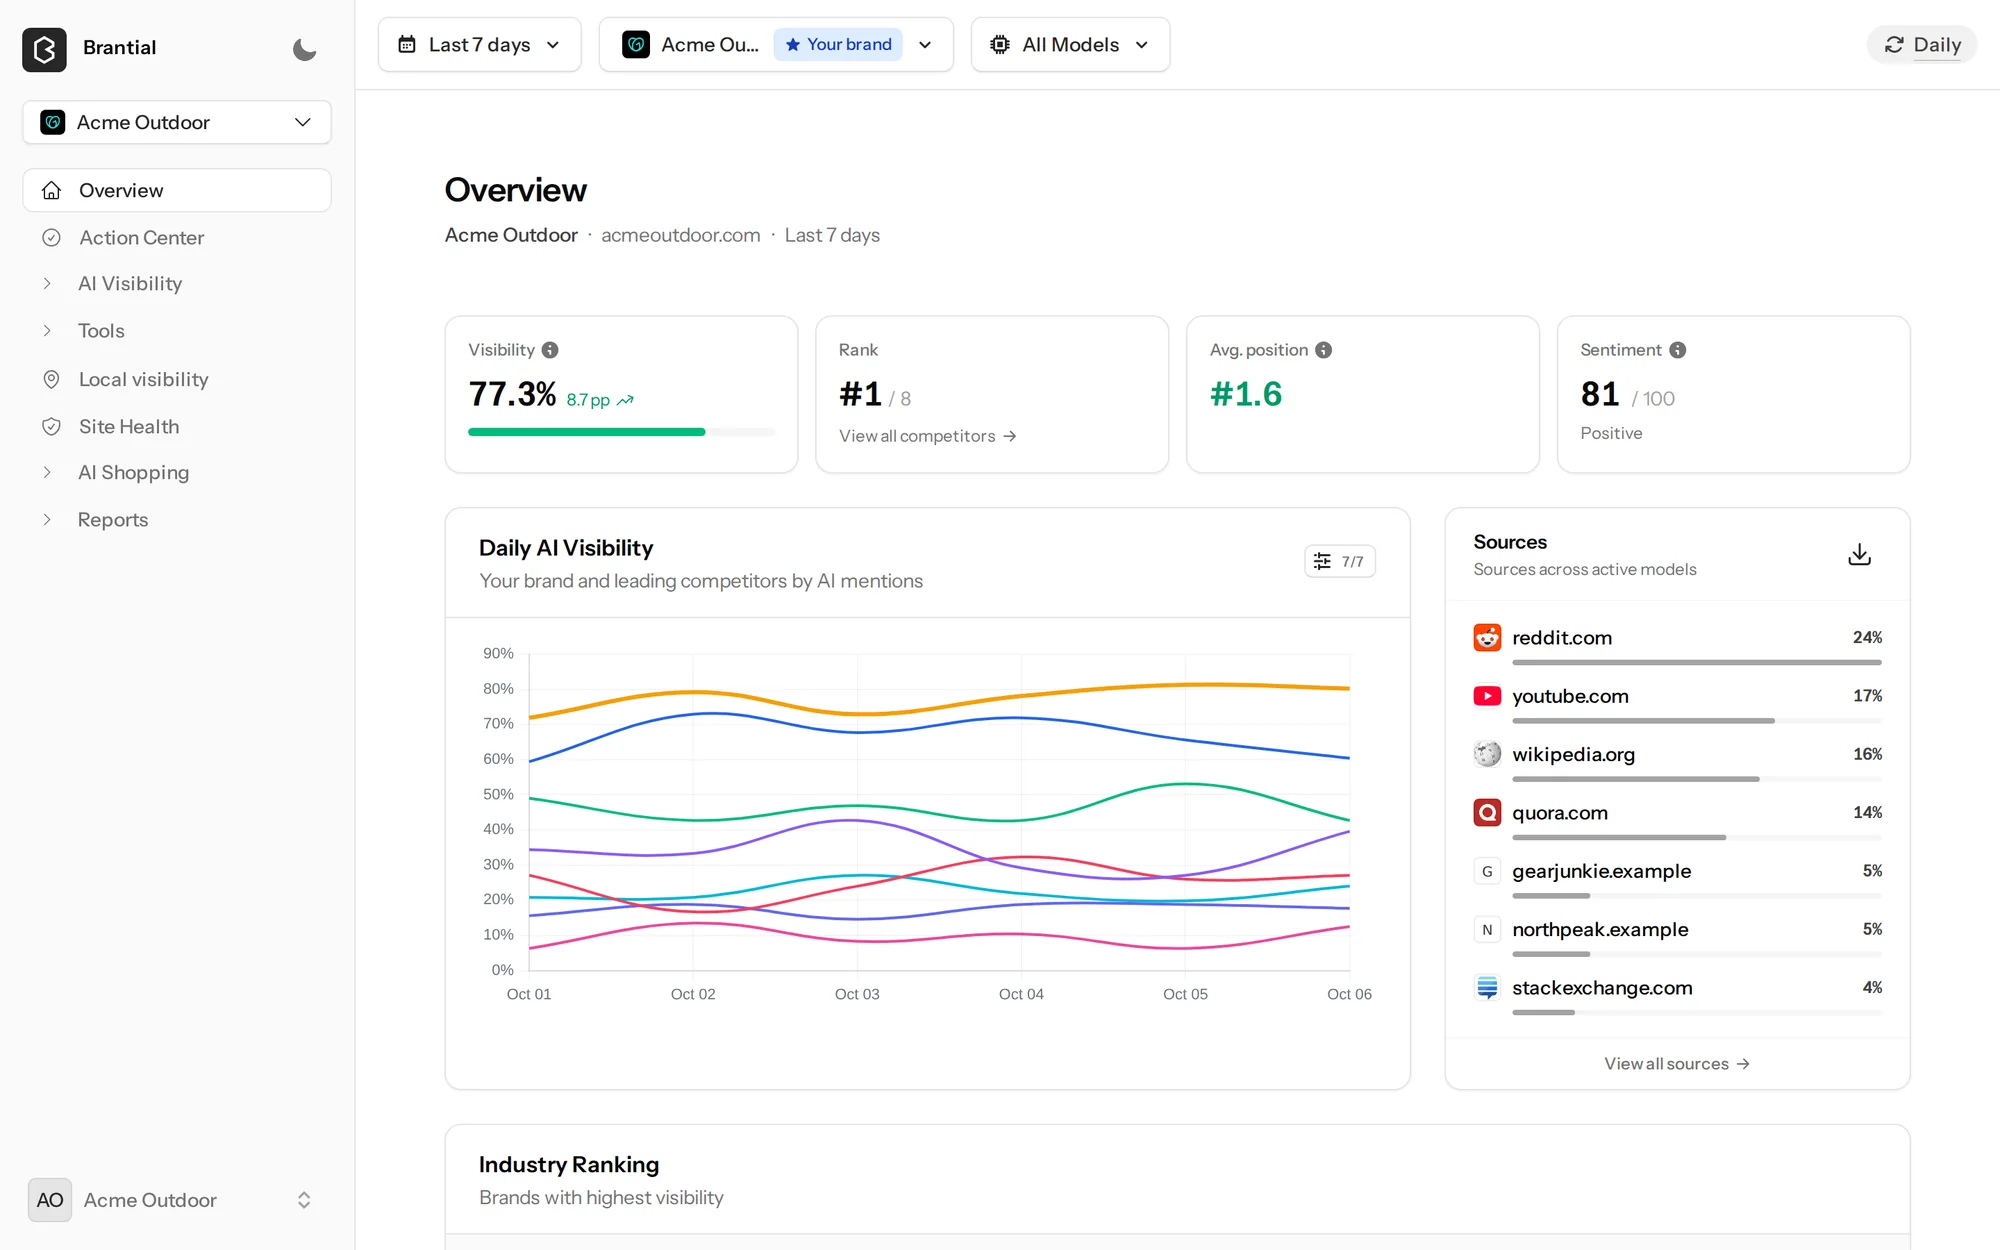2000x1250 pixels.
Task: Click the Acme Outdoor workspace logo icon
Action: pyautogui.click(x=53, y=122)
